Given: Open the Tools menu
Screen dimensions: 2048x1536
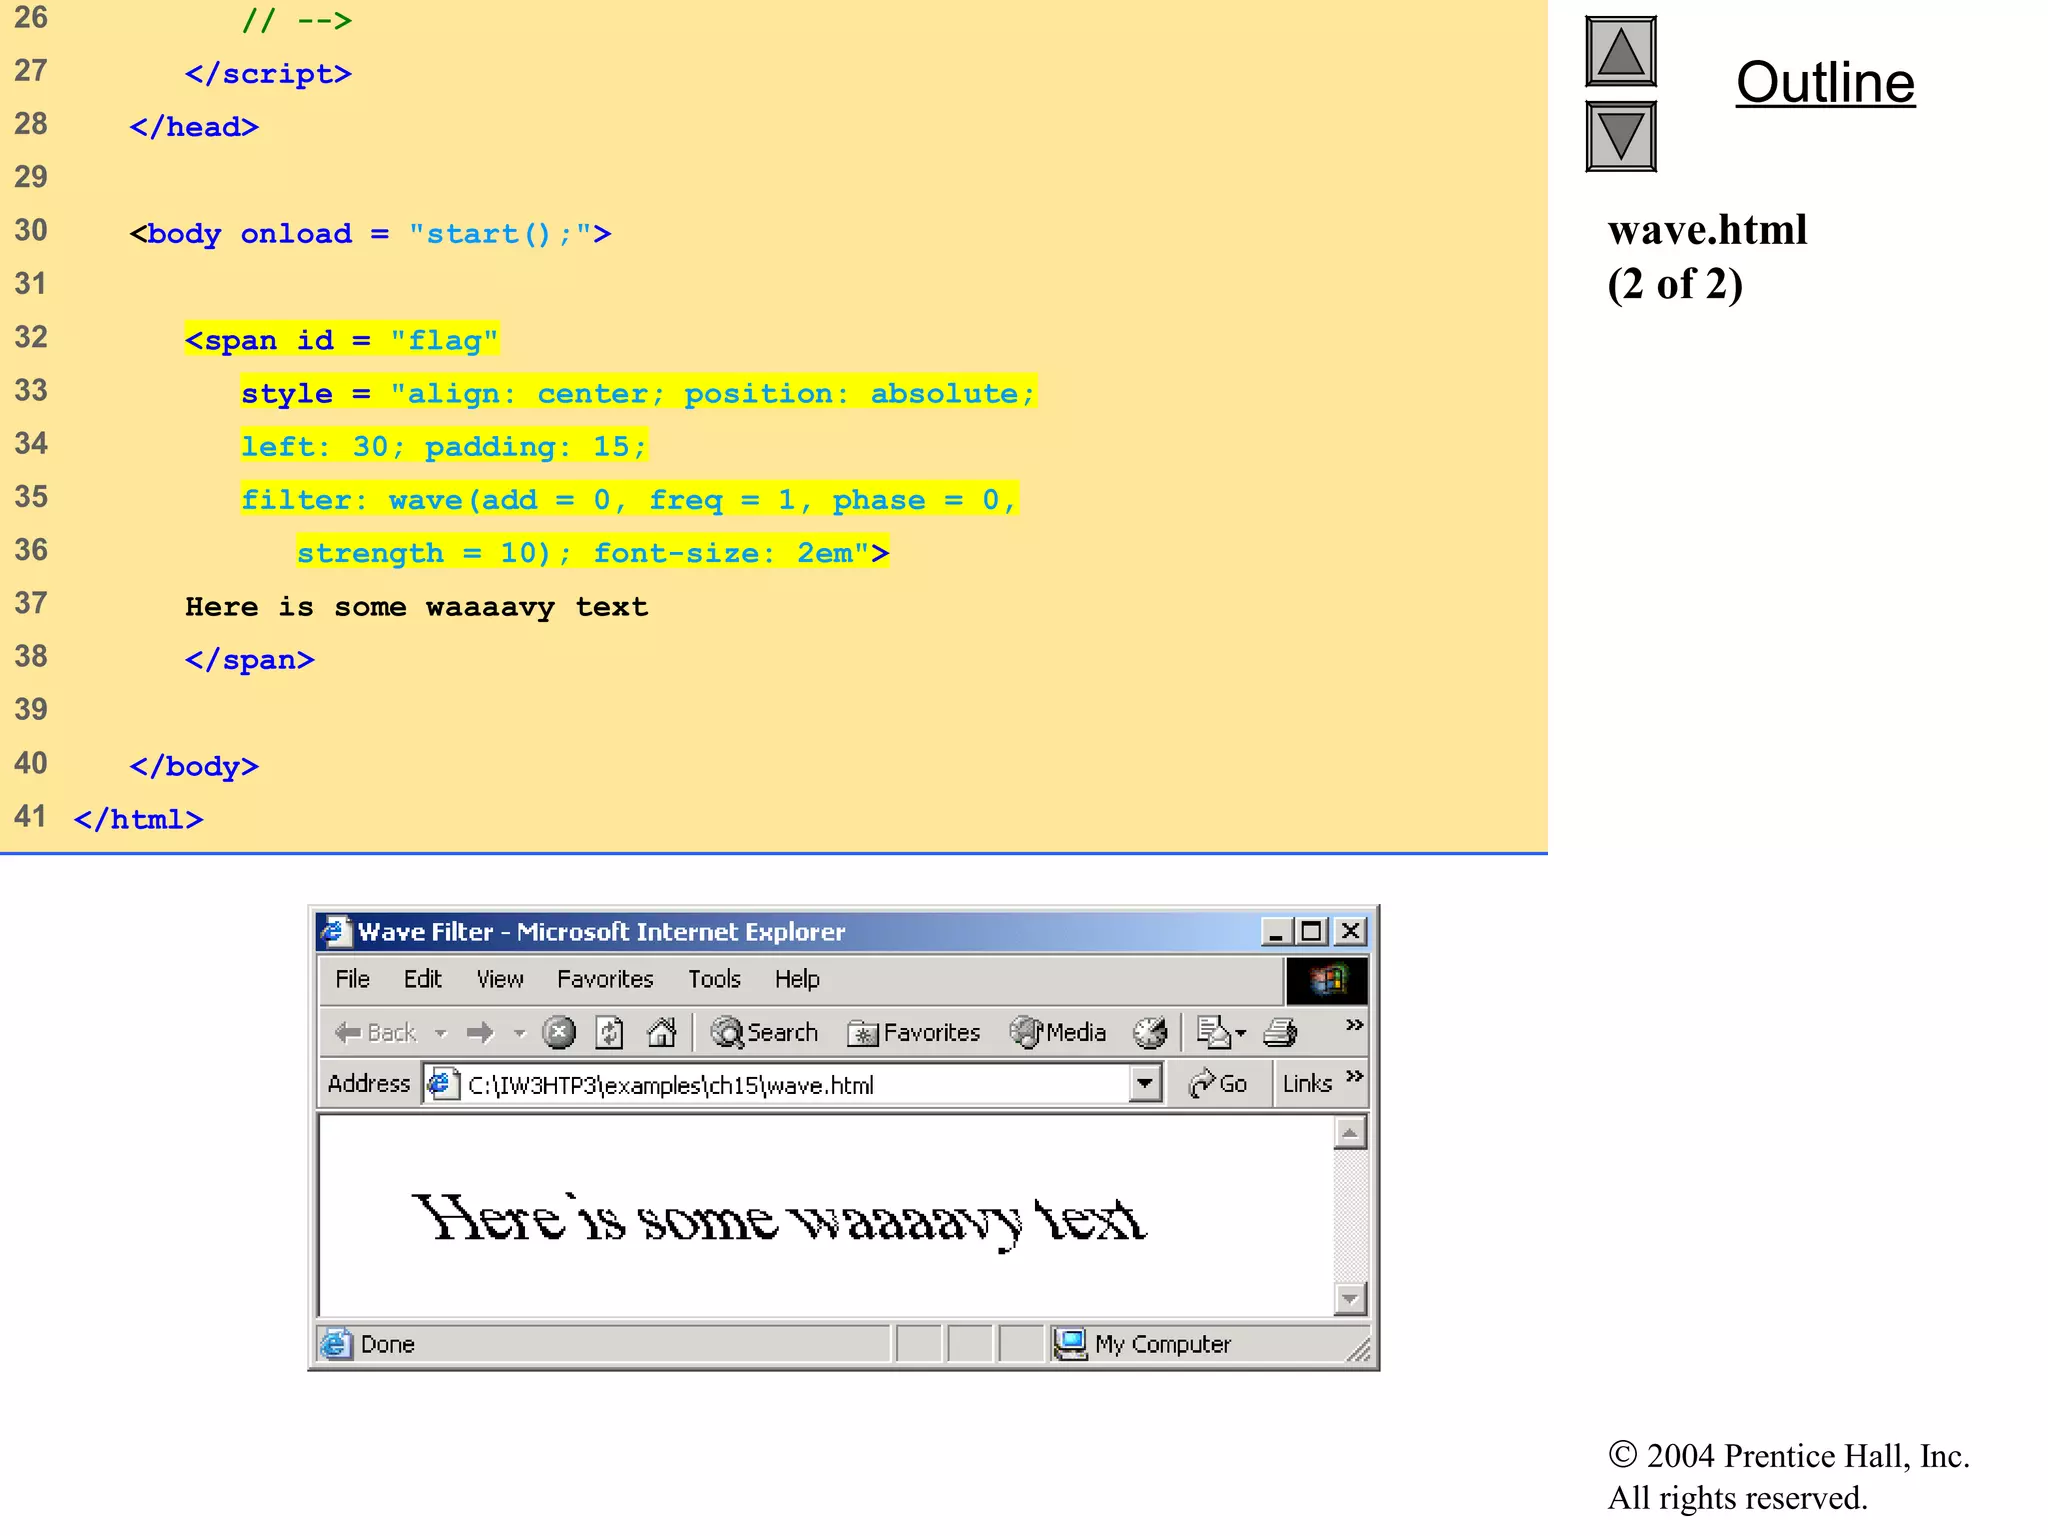Looking at the screenshot, I should pos(714,979).
